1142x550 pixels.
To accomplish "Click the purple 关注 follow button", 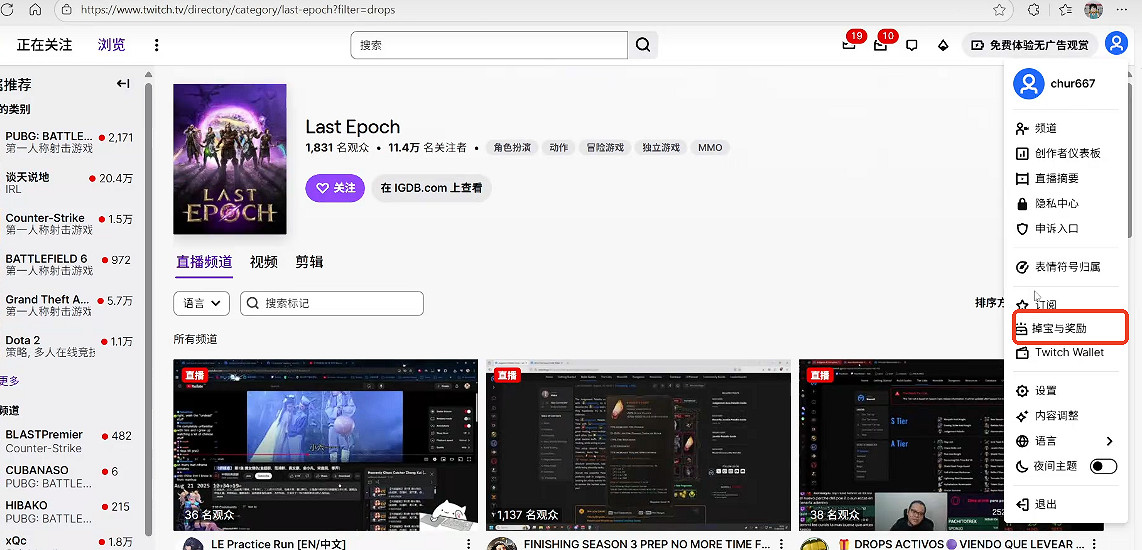I will tap(335, 188).
